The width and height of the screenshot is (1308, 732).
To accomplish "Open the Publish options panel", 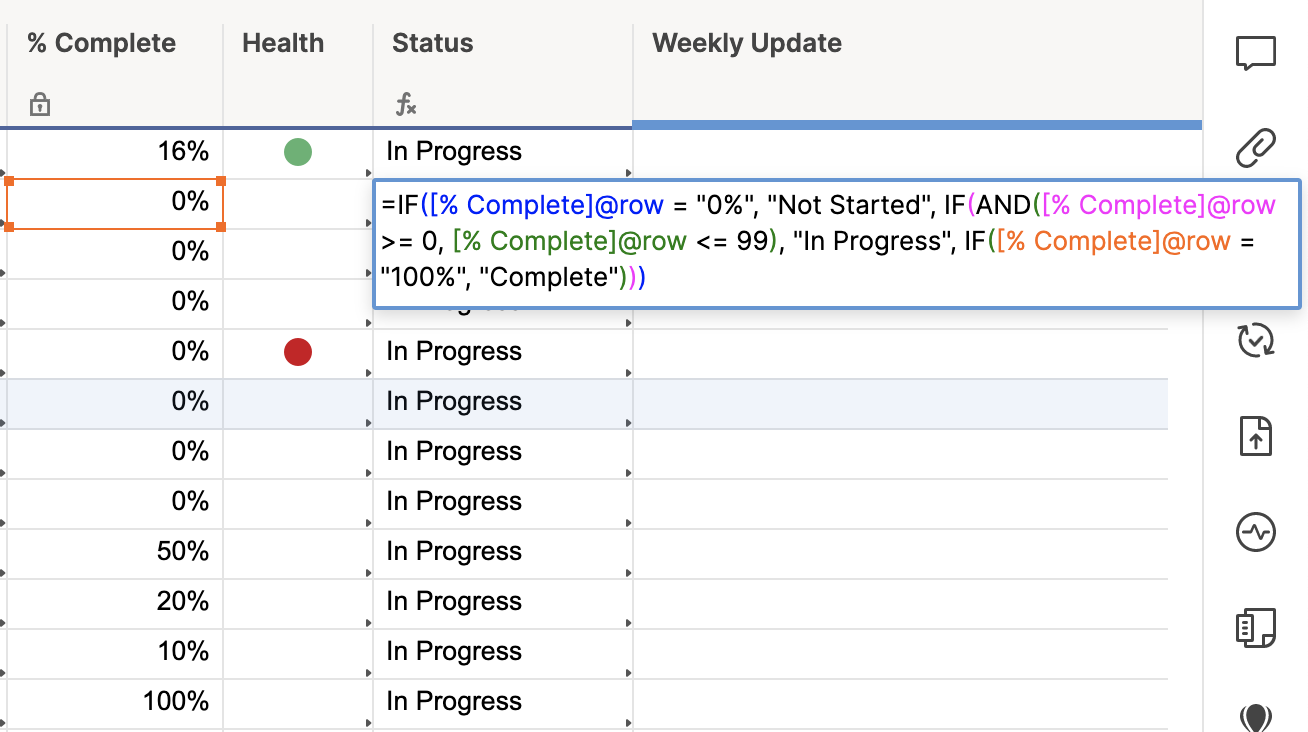I will click(1256, 436).
